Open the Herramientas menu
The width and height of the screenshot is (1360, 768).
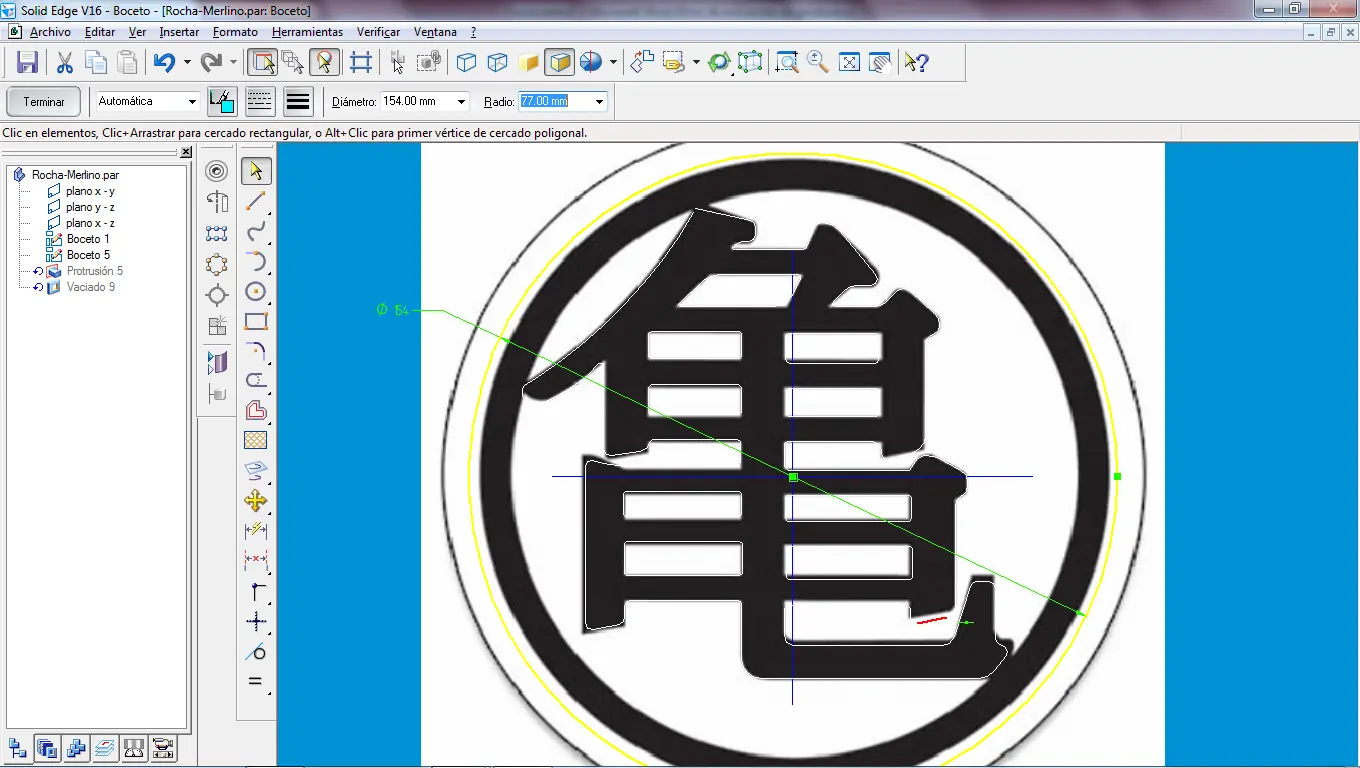pos(307,31)
